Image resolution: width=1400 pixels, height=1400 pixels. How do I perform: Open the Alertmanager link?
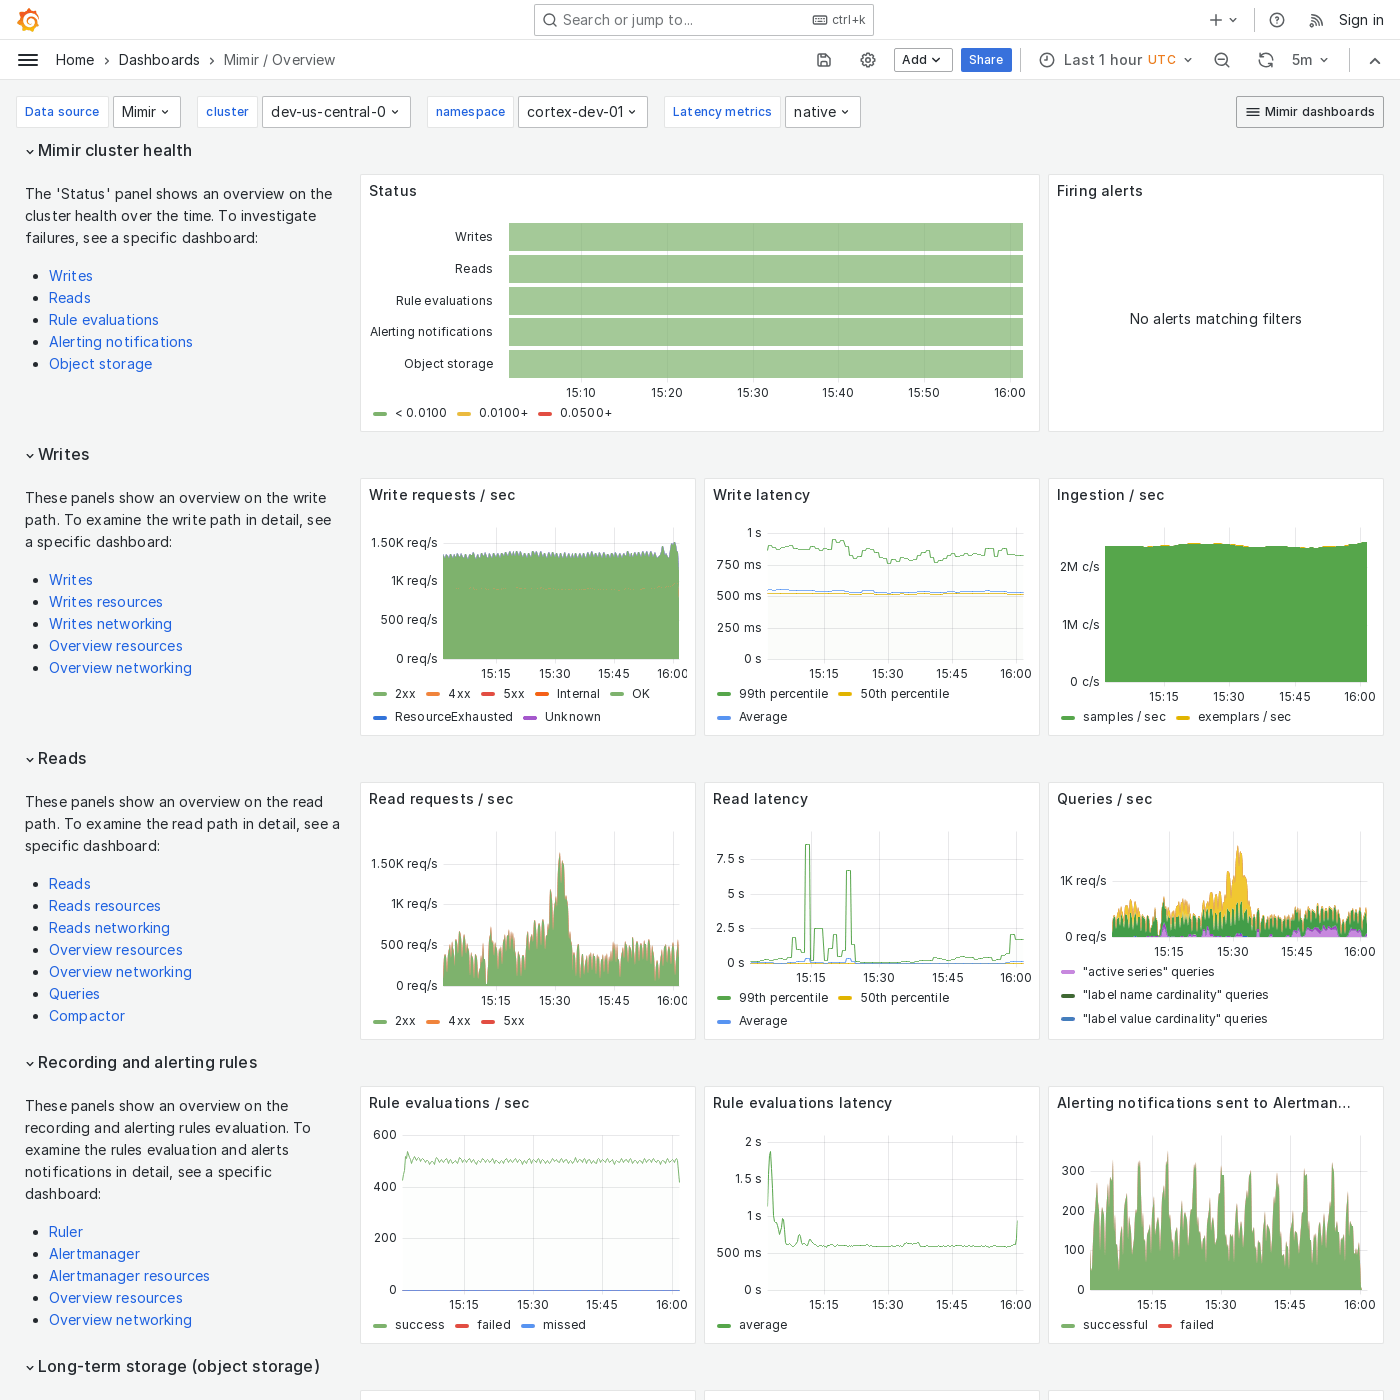[95, 1254]
